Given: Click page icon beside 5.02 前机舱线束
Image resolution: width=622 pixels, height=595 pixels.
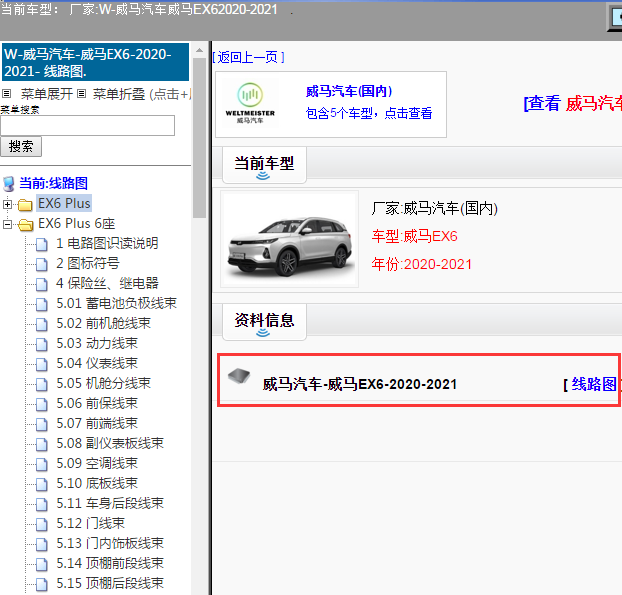Looking at the screenshot, I should pyautogui.click(x=42, y=324).
